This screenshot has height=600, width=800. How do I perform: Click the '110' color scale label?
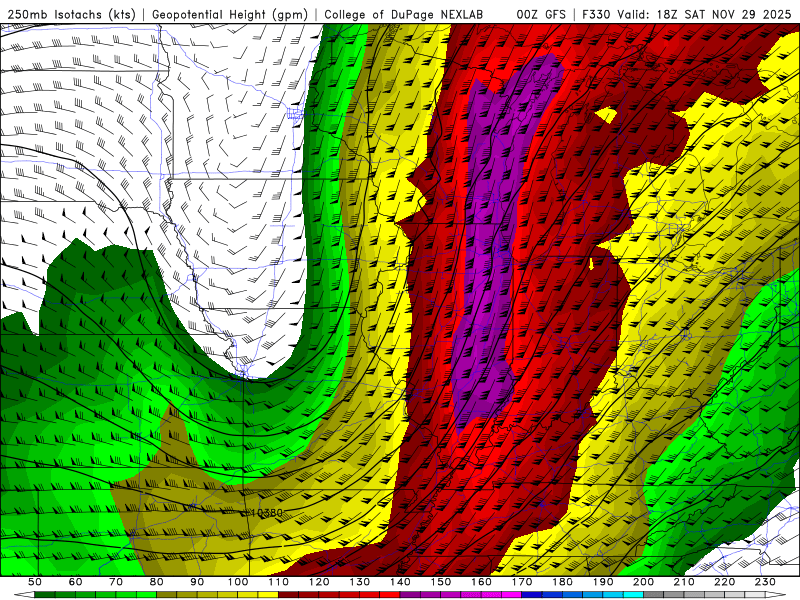(x=278, y=582)
